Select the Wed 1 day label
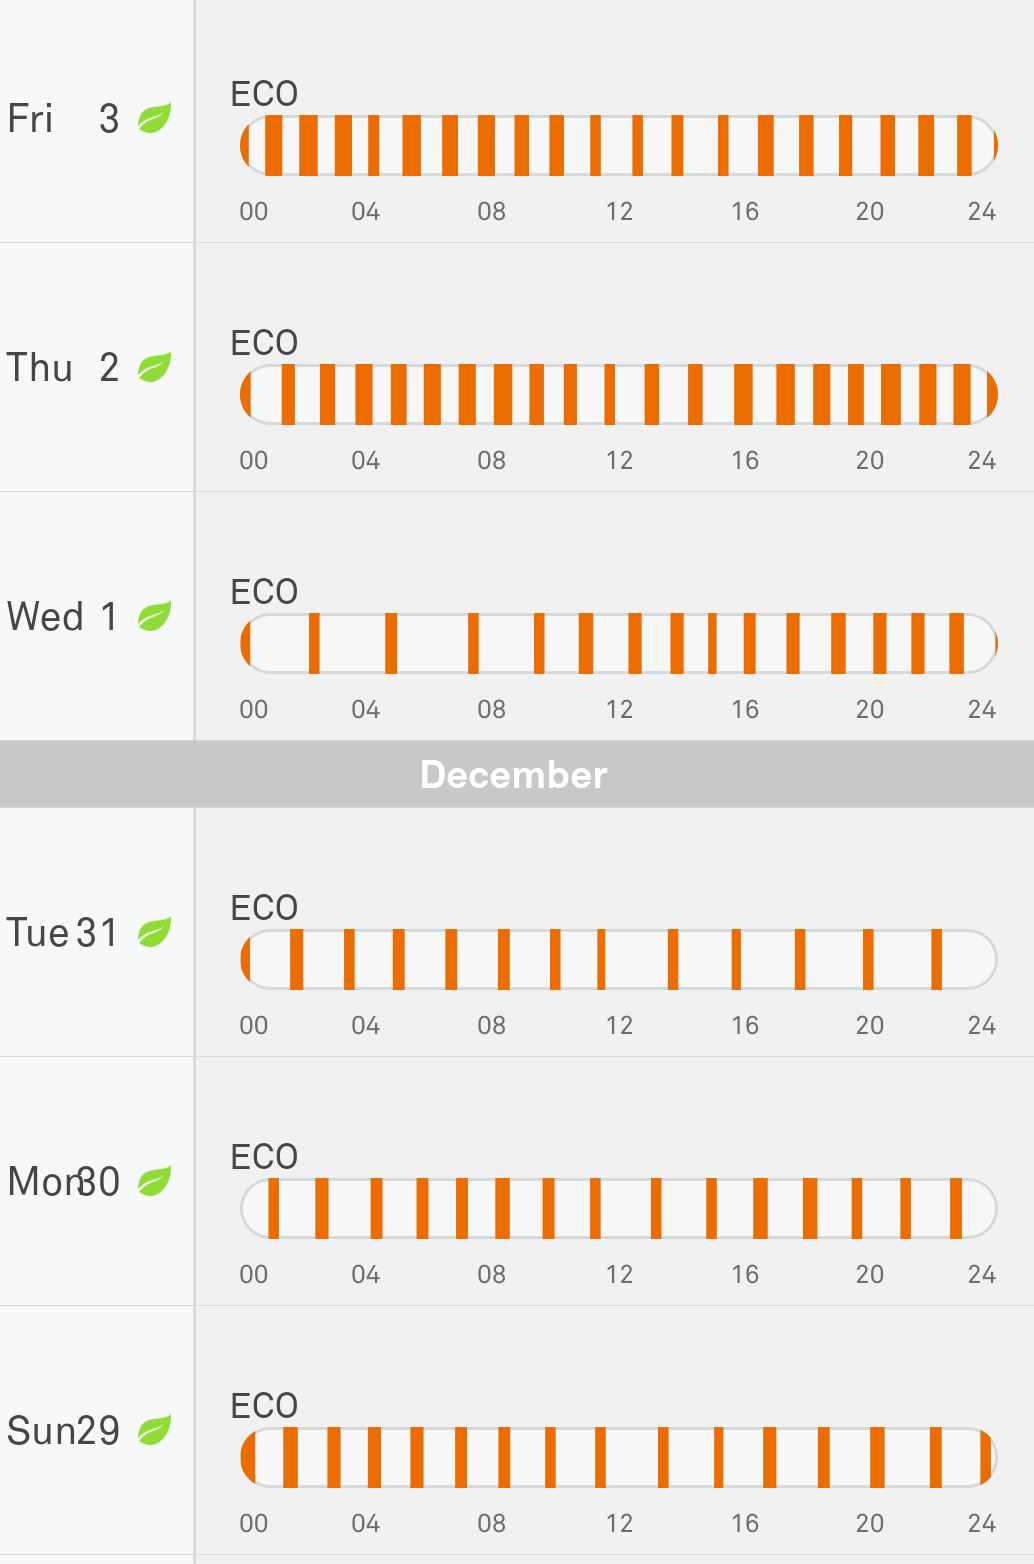Image resolution: width=1034 pixels, height=1564 pixels. pos(63,617)
